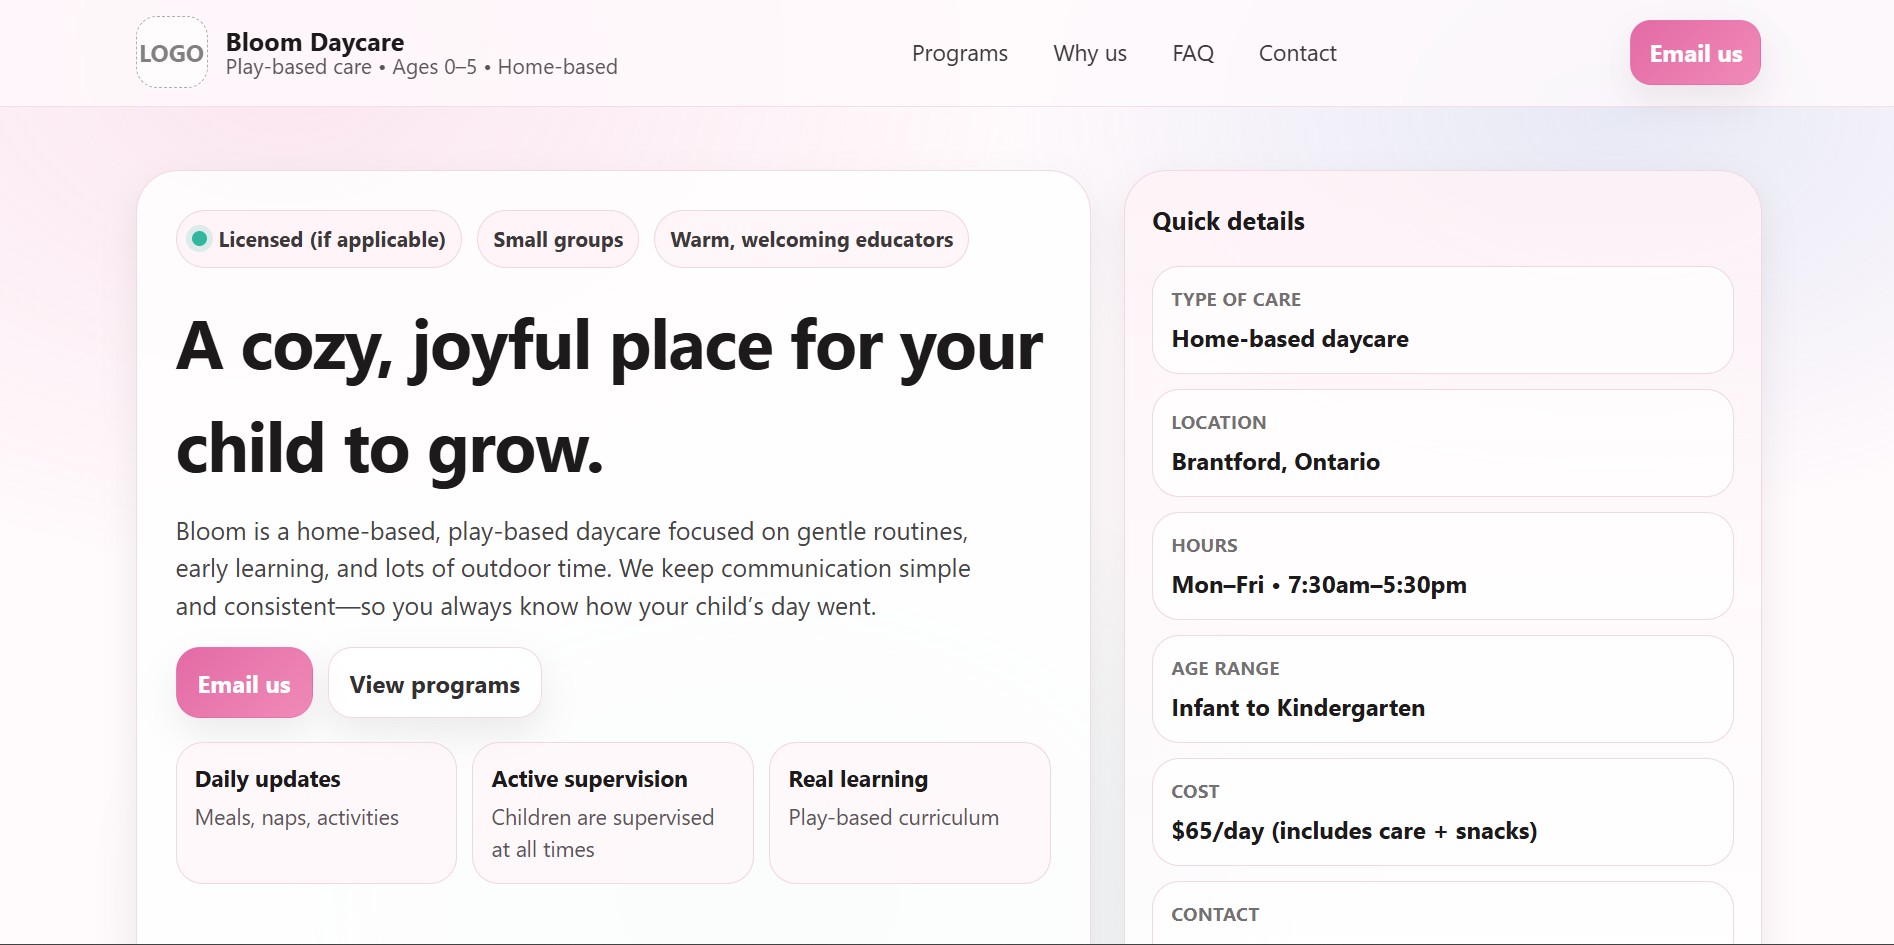Click the Bloom Daycare site title
This screenshot has height=945, width=1894.
[315, 42]
